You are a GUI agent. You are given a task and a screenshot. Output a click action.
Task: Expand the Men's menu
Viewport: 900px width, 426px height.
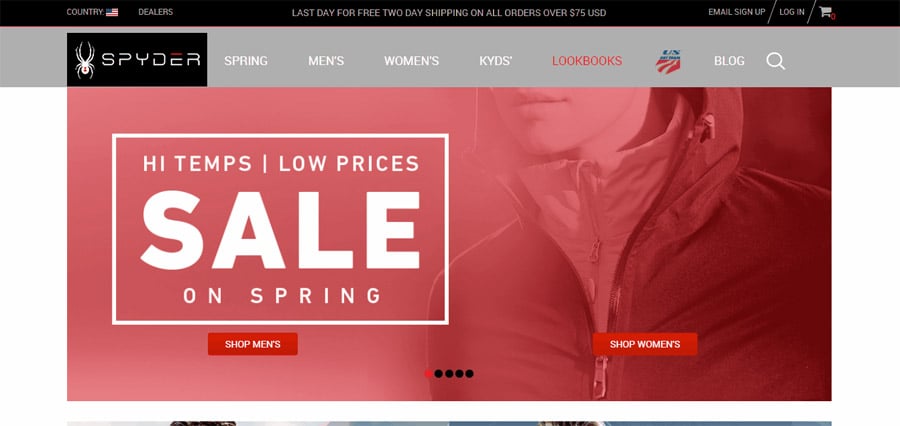point(326,61)
